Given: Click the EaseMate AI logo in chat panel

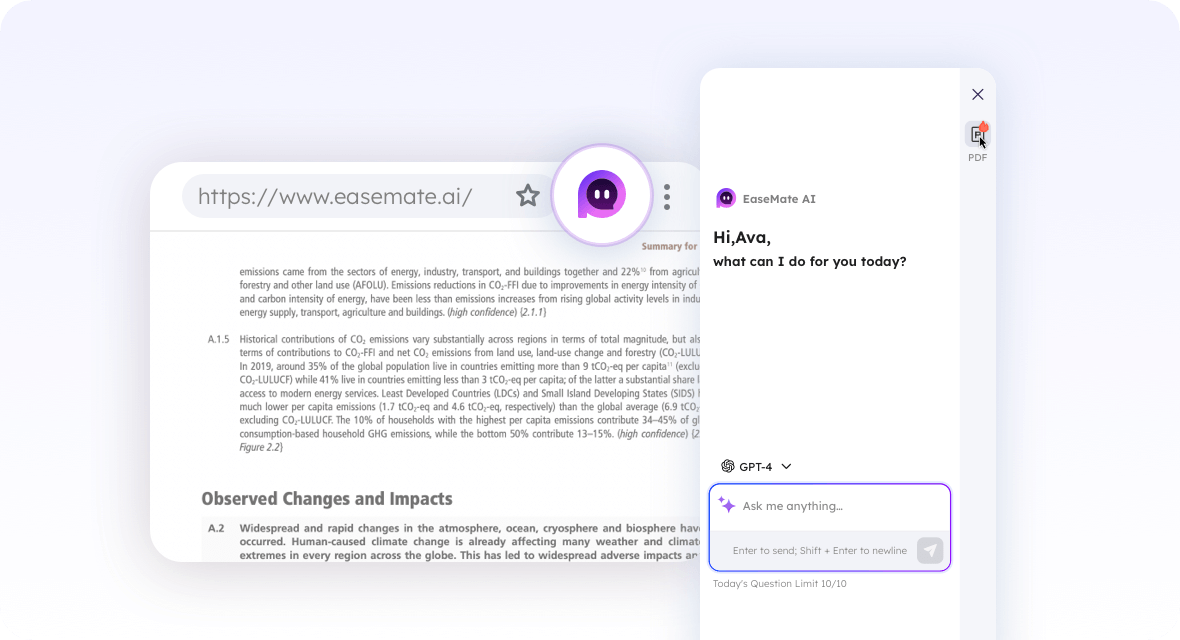Looking at the screenshot, I should tap(726, 199).
